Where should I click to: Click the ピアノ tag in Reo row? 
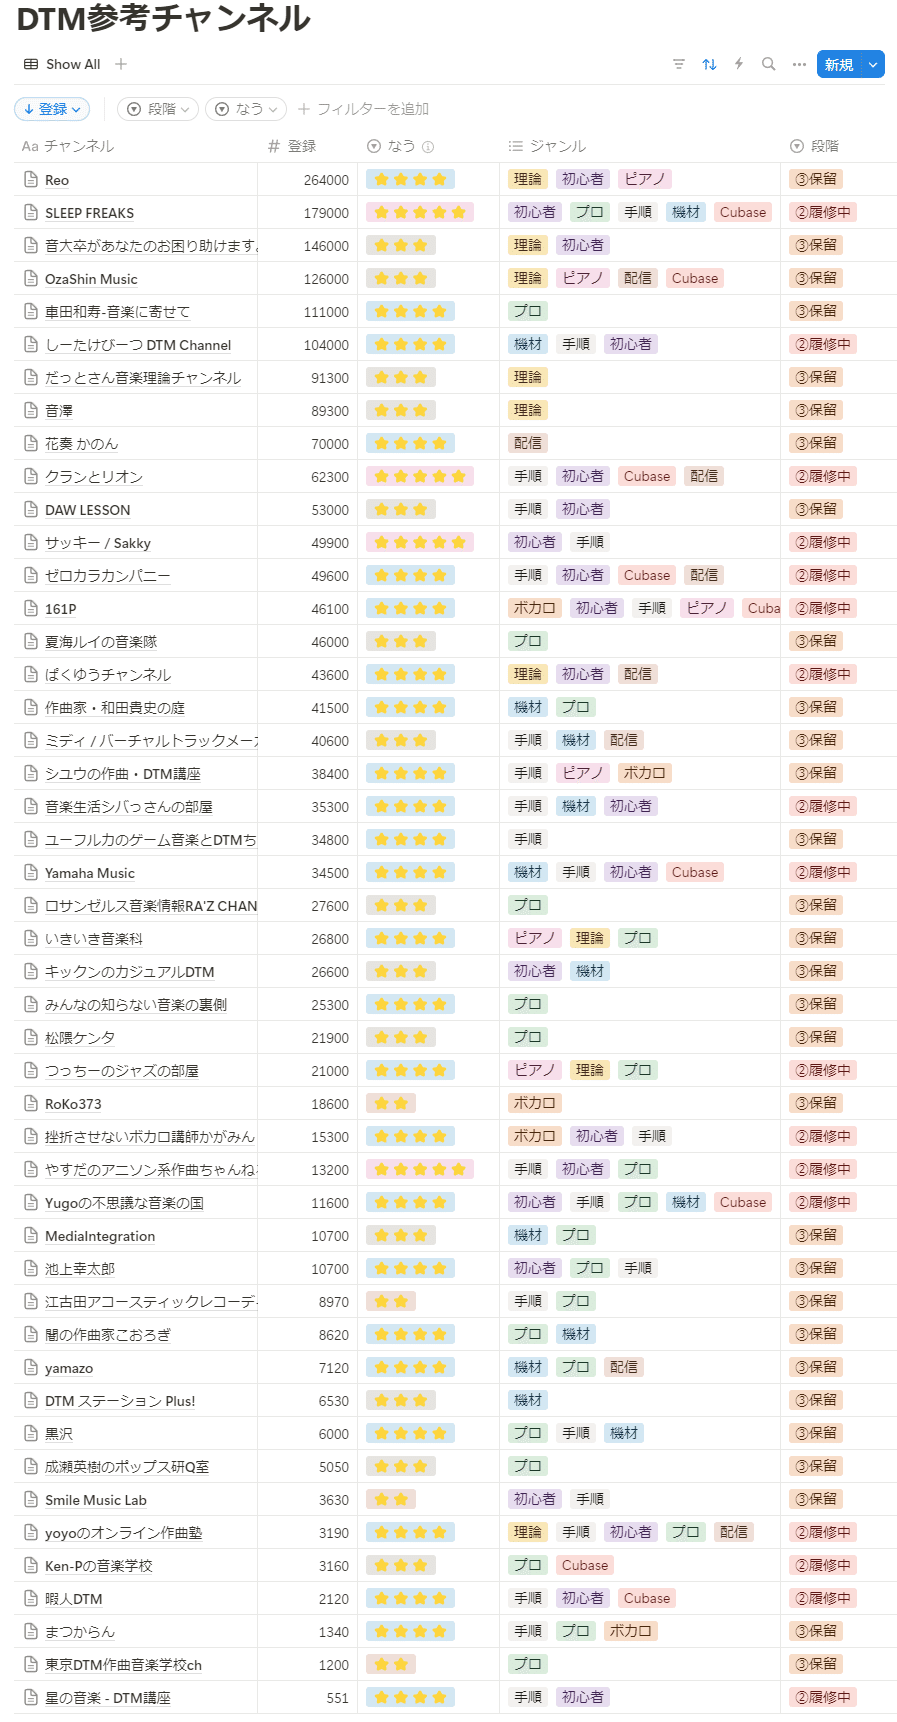click(645, 179)
